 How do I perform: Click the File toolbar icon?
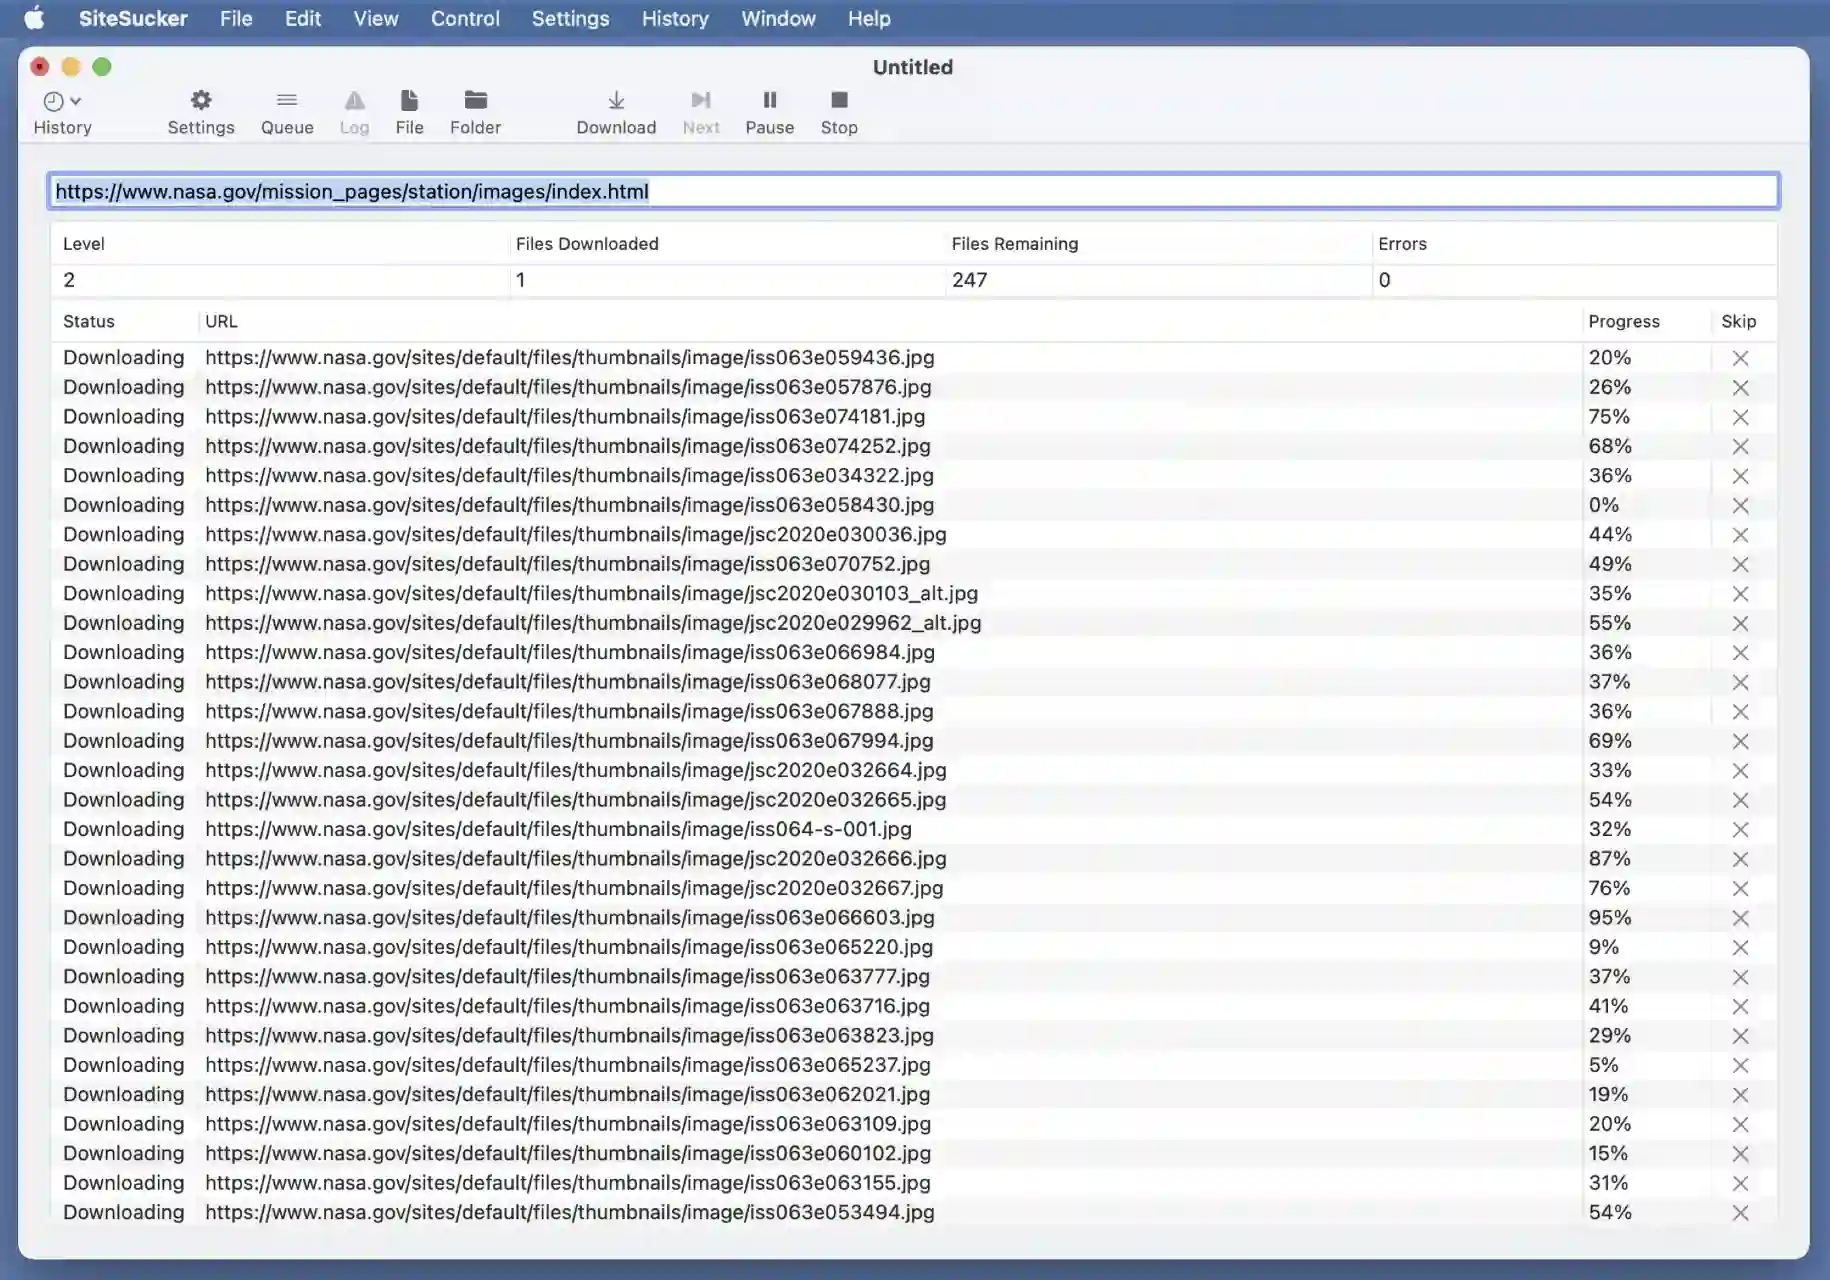click(x=409, y=112)
